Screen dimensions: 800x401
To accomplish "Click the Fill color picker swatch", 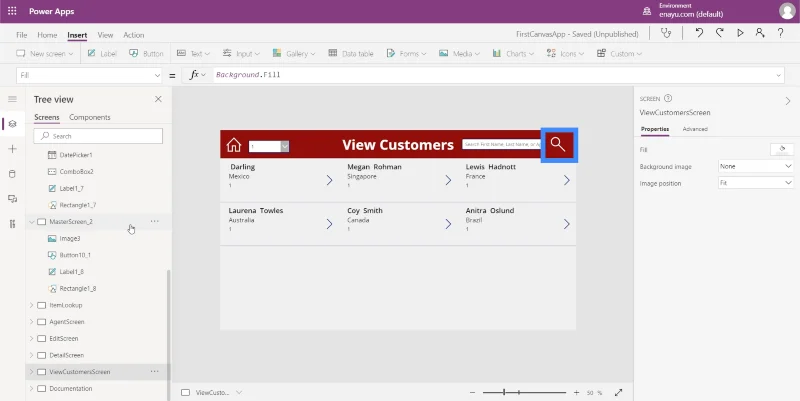I will tap(782, 149).
